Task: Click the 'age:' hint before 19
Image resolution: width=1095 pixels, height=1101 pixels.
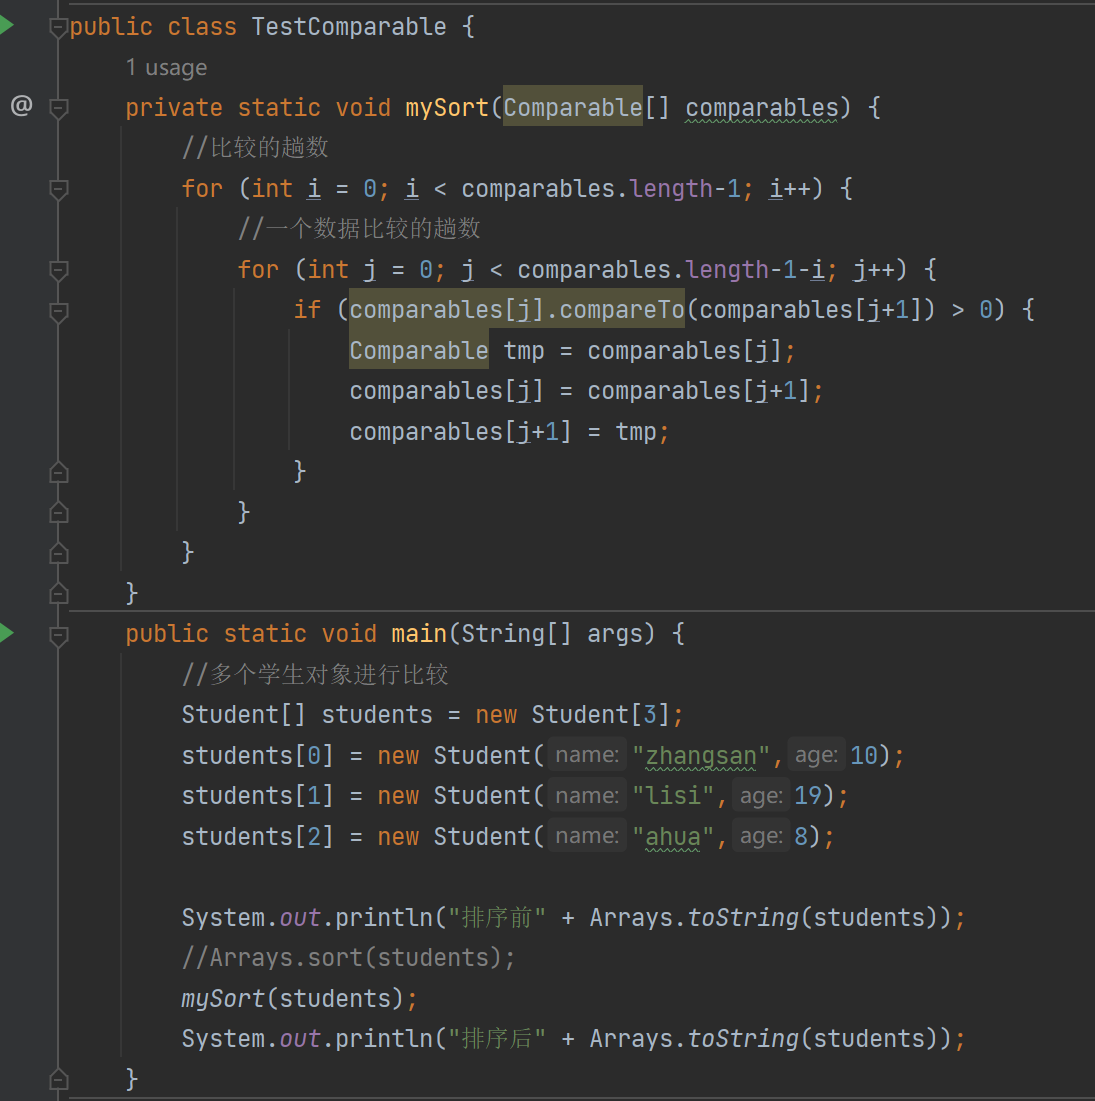Action: 761,796
